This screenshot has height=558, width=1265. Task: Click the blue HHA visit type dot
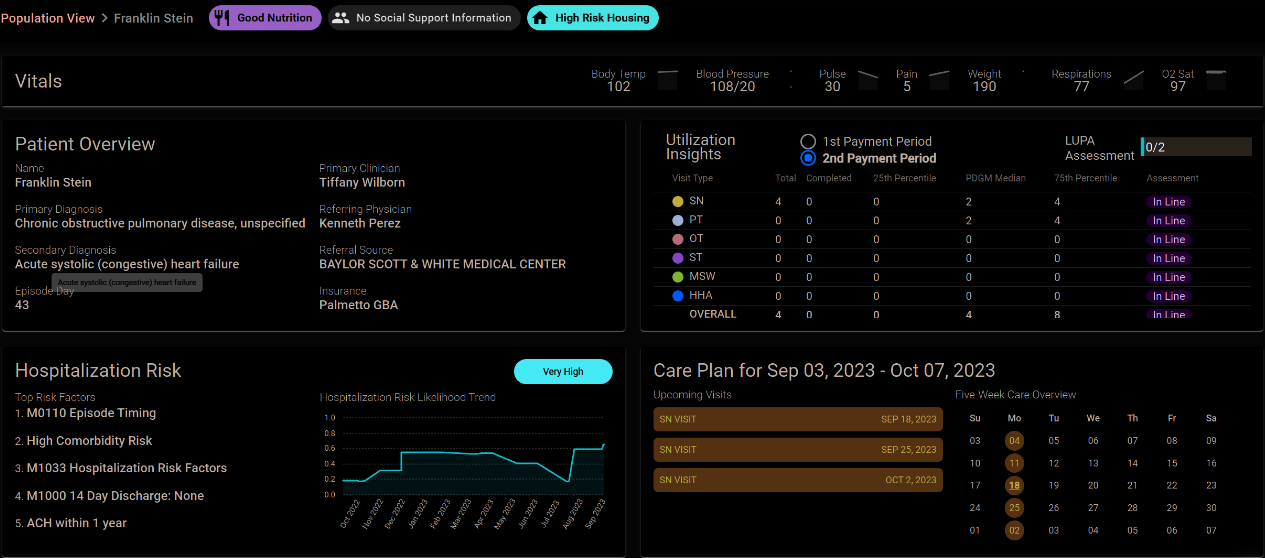coord(678,296)
